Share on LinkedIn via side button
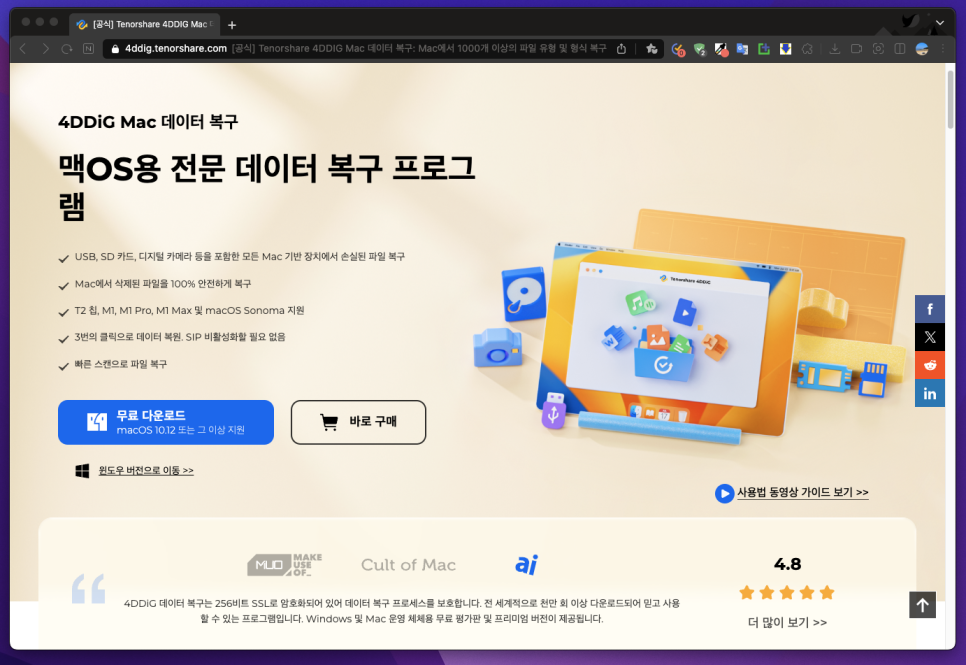The height and width of the screenshot is (665, 966). (930, 393)
